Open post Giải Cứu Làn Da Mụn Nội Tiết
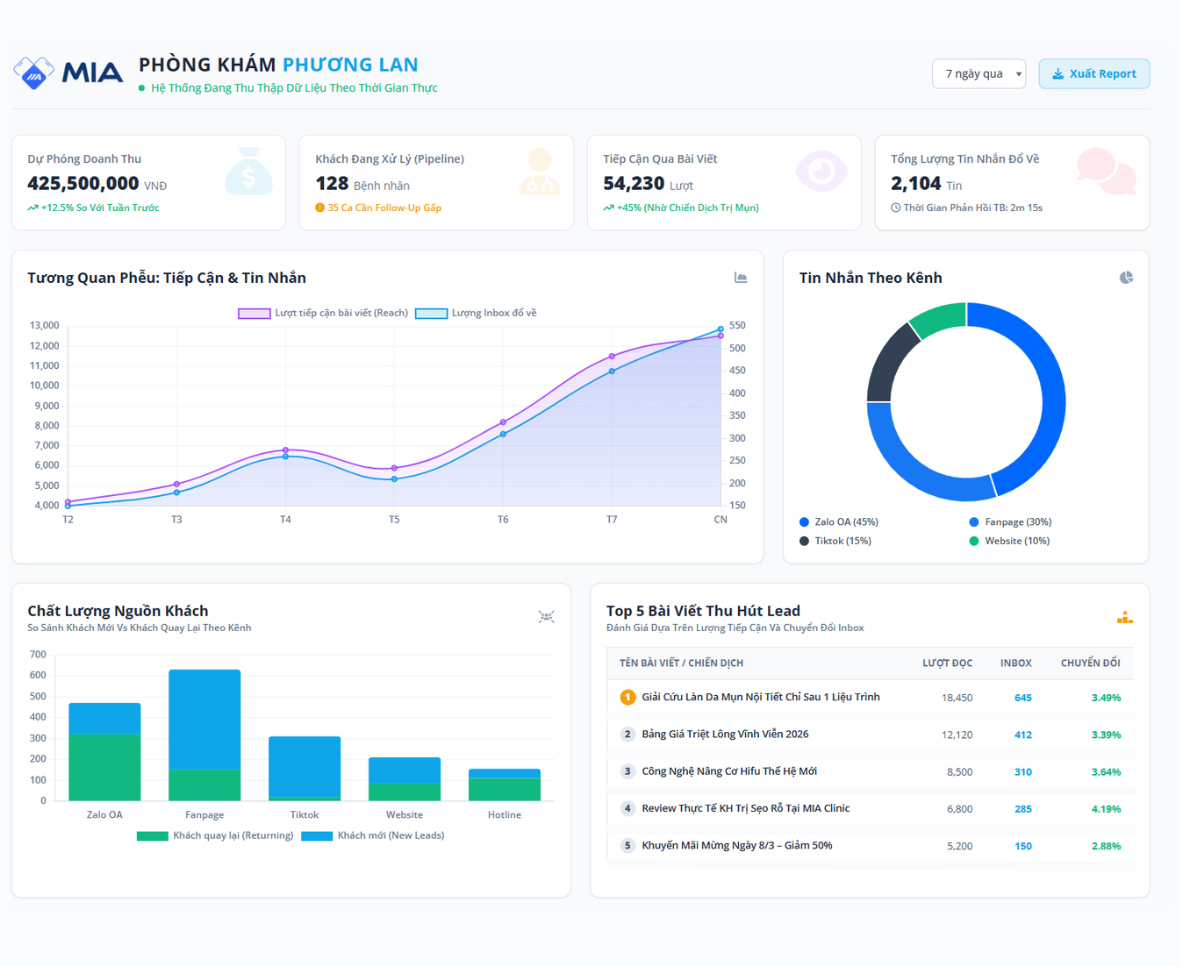The width and height of the screenshot is (1180, 966). click(760, 697)
